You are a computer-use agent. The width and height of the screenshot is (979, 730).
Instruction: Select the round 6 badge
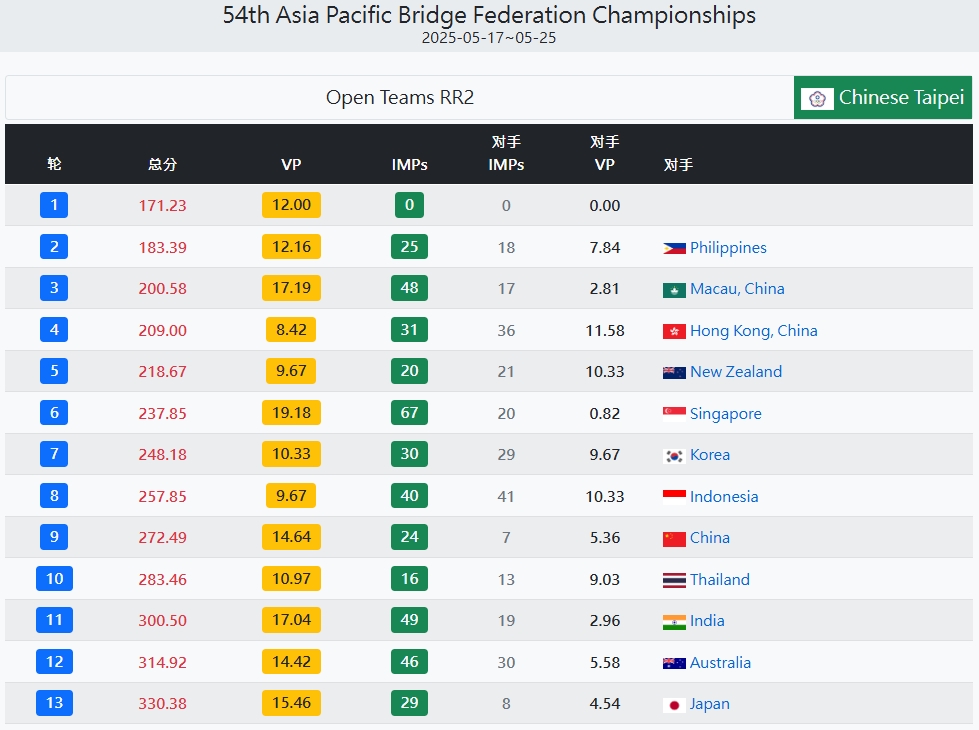pyautogui.click(x=54, y=413)
